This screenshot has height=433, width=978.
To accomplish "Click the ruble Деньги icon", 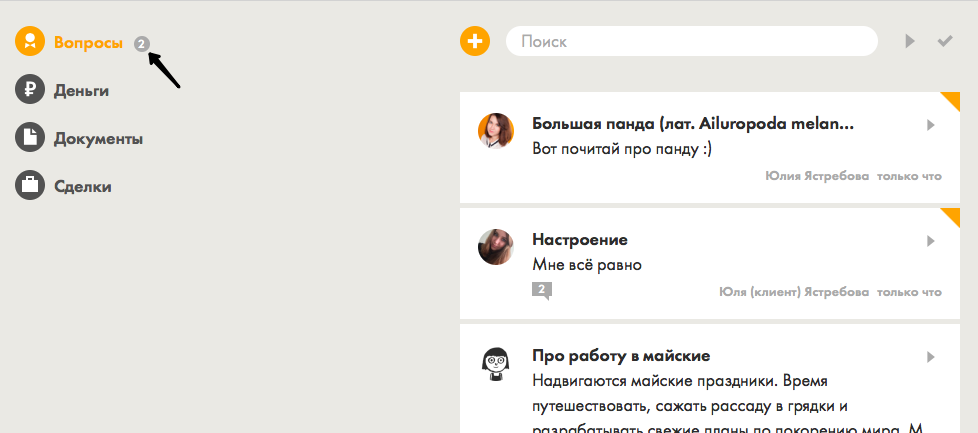I will [x=30, y=90].
